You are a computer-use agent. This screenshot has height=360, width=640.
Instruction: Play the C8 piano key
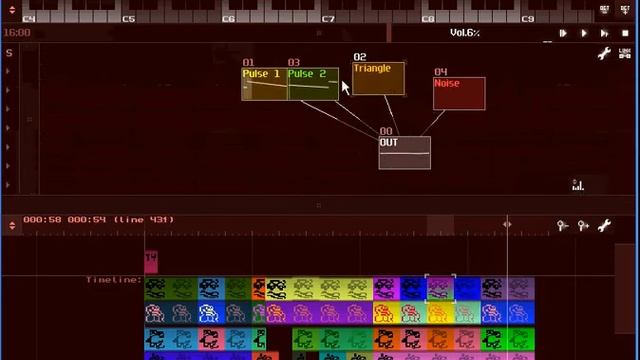point(428,16)
